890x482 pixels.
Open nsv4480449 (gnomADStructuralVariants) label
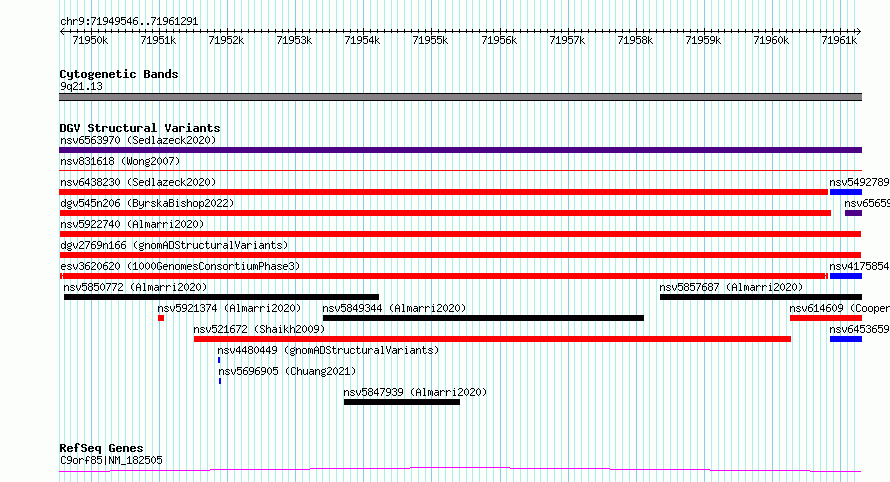(328, 350)
